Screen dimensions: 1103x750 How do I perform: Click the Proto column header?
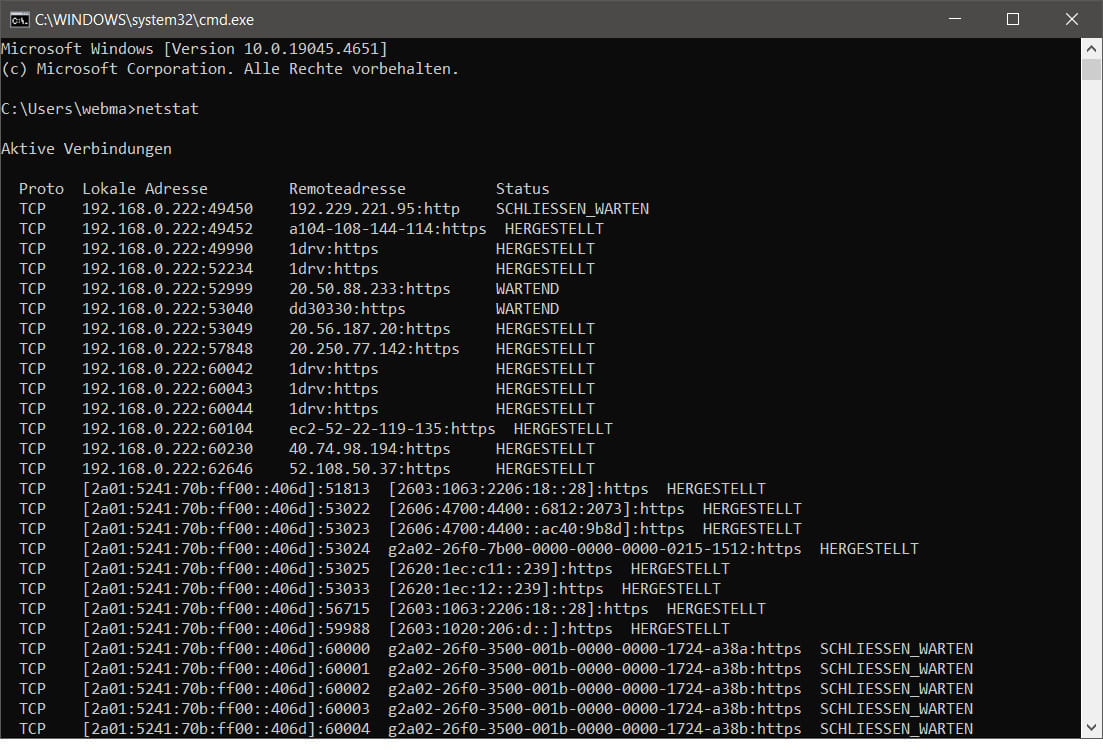[41, 189]
